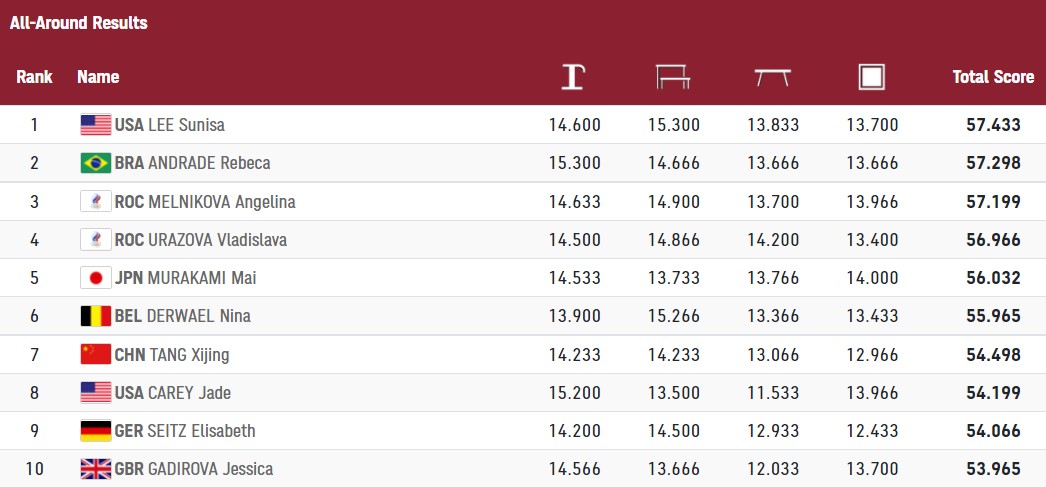Click the USA flag beside LEE Sunisa
This screenshot has height=487, width=1046.
click(95, 125)
